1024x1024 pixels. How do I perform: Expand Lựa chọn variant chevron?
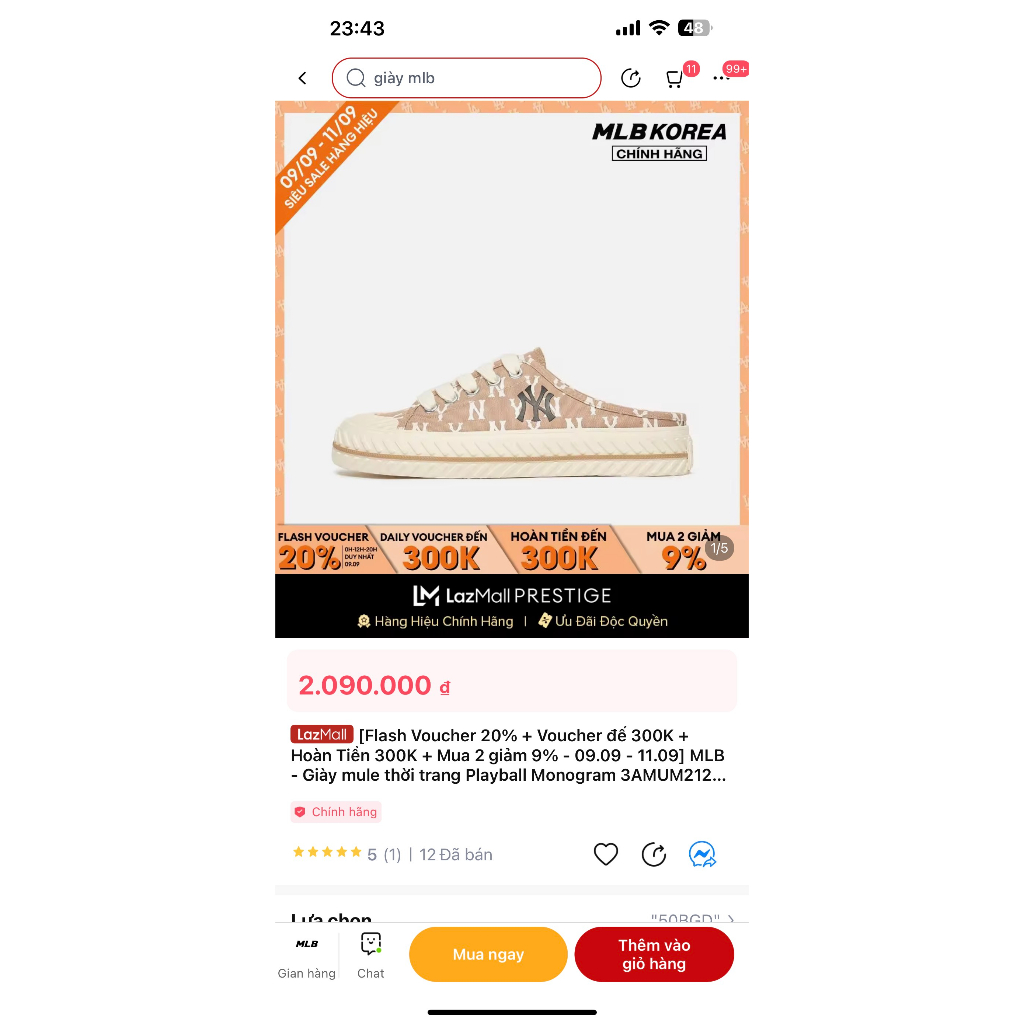pyautogui.click(x=731, y=918)
